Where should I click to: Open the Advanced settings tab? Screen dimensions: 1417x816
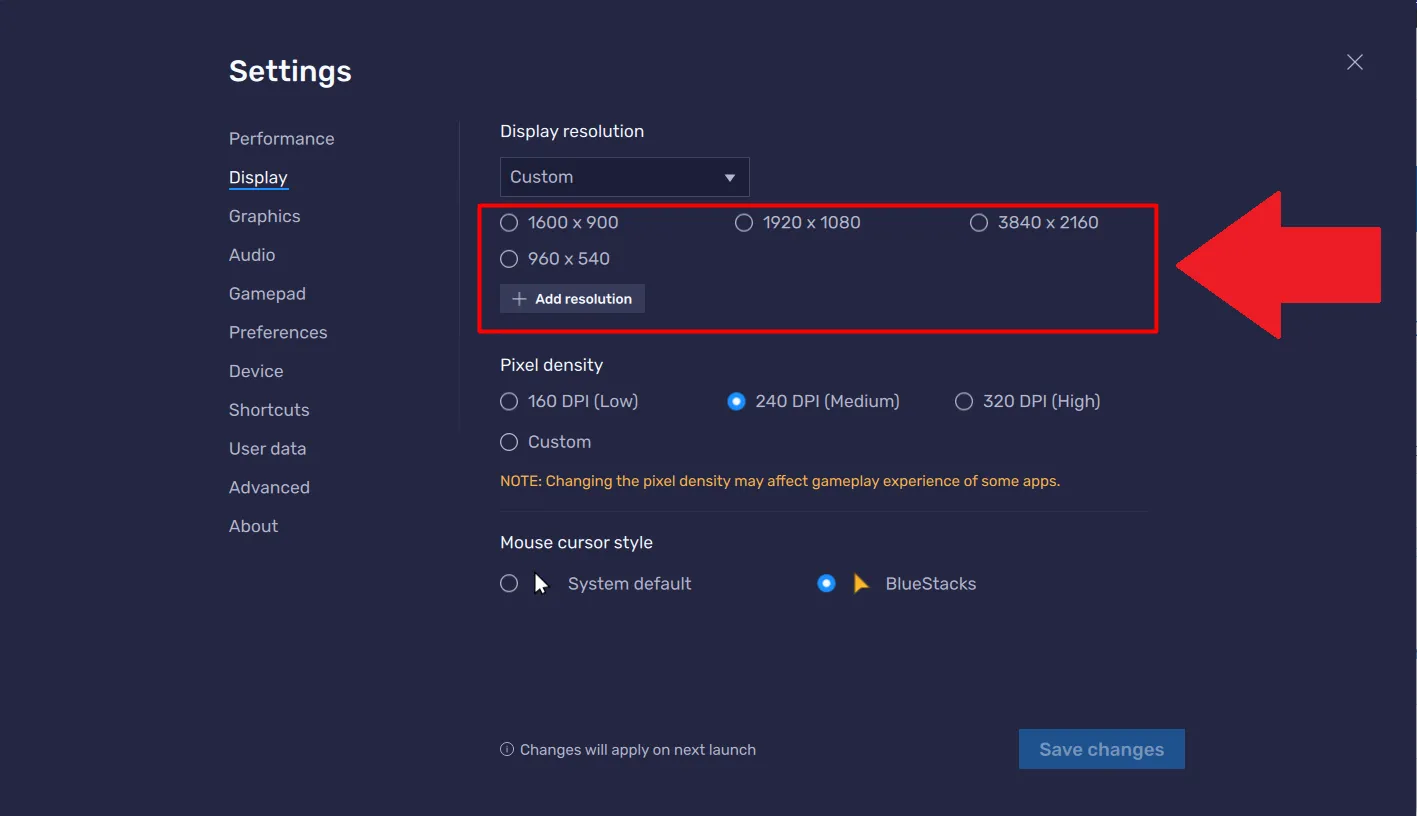269,488
